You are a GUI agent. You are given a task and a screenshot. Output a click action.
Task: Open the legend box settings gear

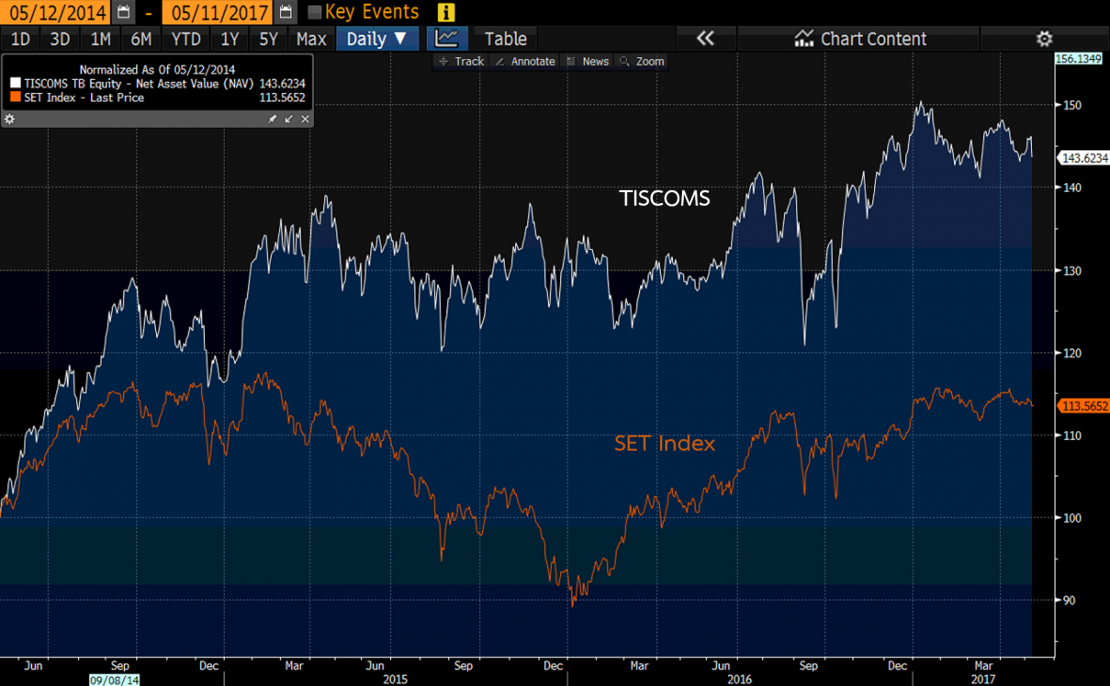pyautogui.click(x=10, y=119)
